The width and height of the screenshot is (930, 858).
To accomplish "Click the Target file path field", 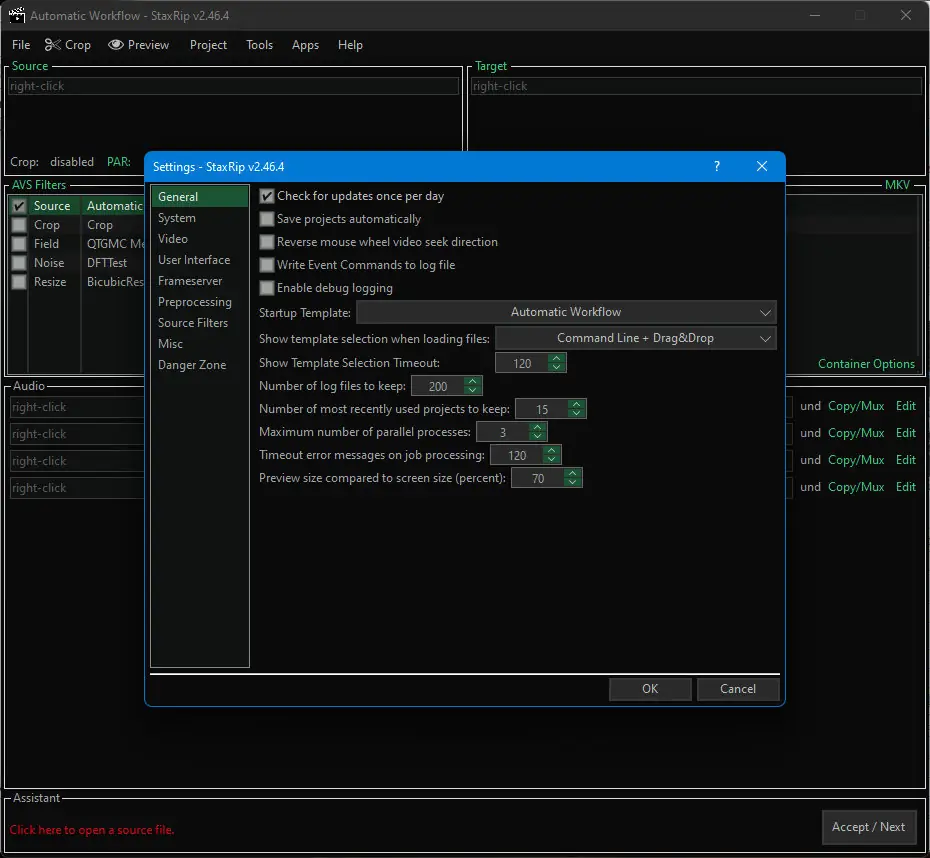I will point(696,87).
